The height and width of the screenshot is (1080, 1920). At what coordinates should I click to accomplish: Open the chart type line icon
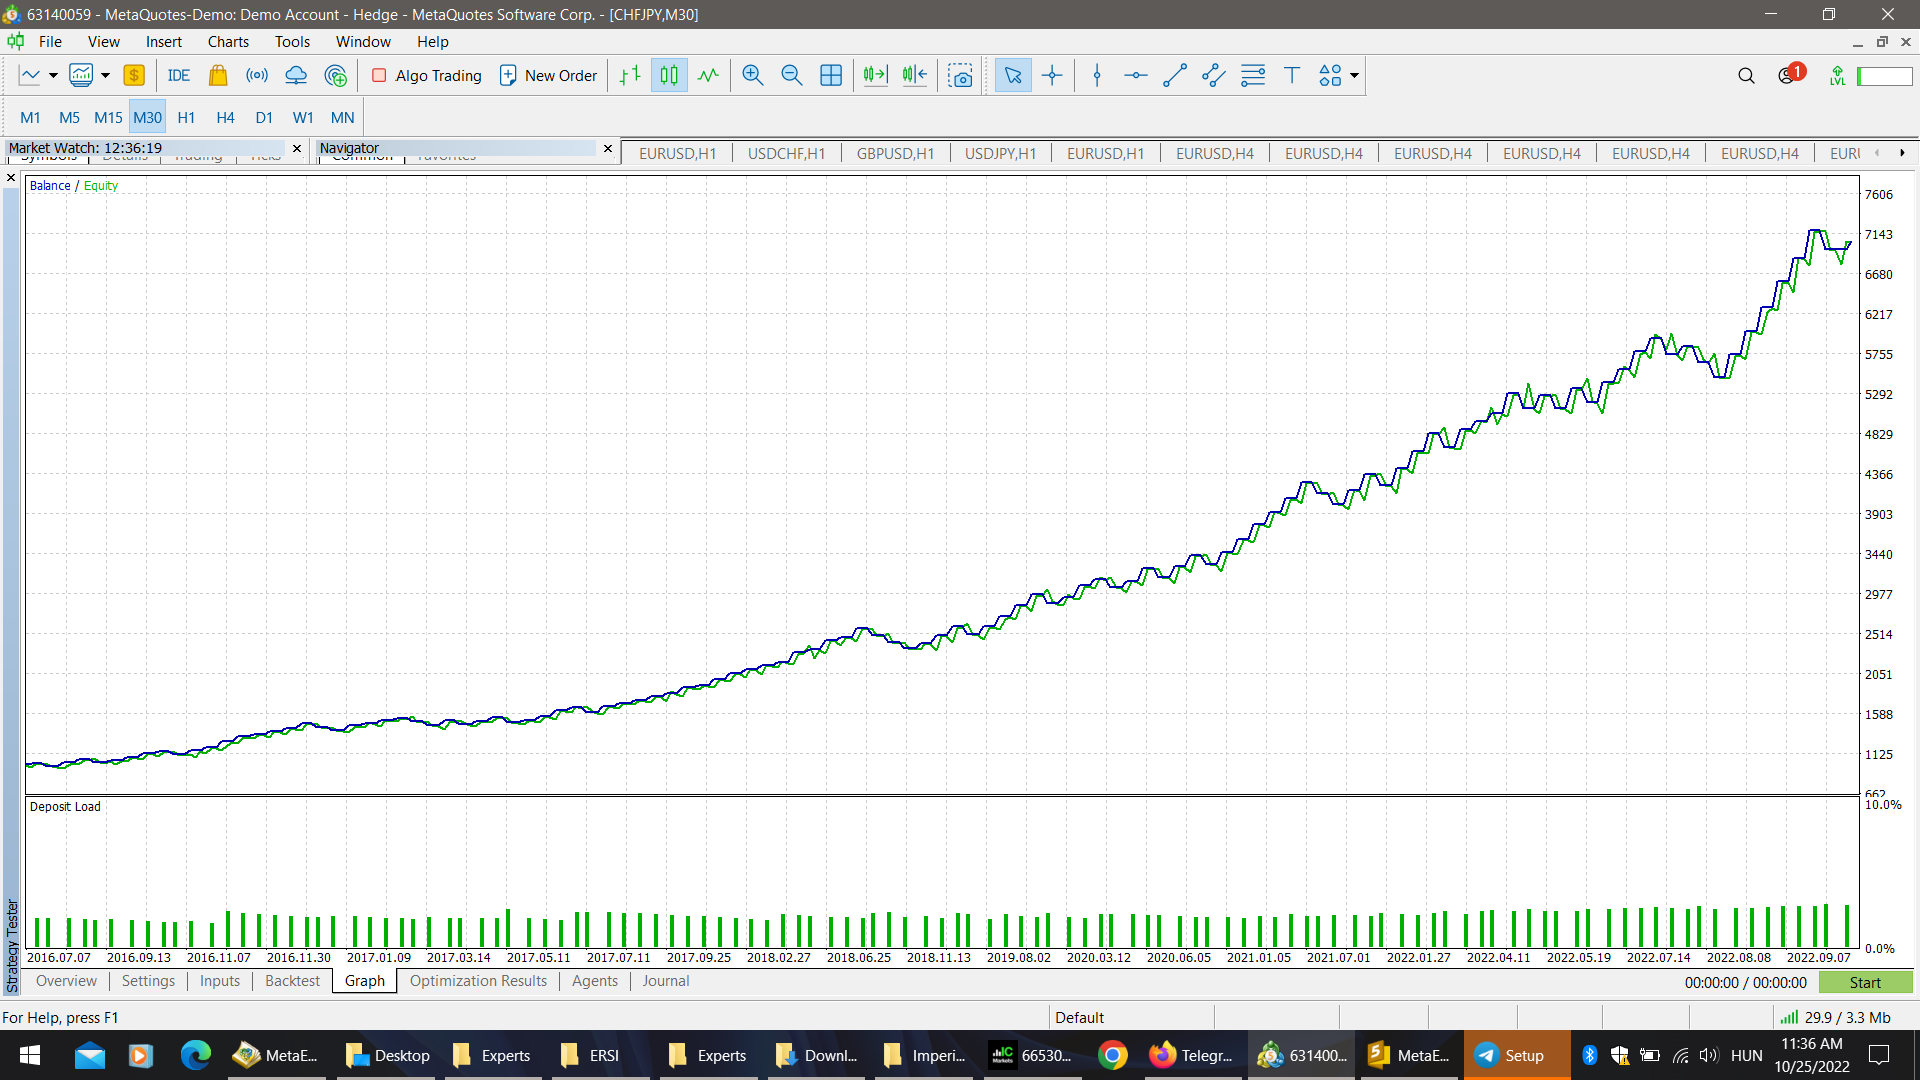30,75
